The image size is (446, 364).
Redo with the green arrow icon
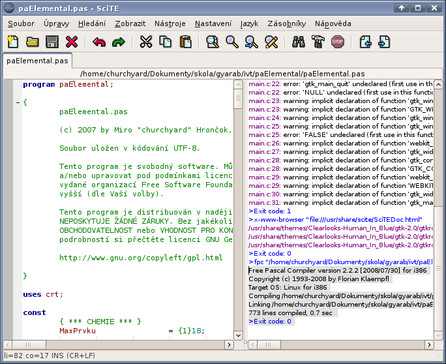pos(118,42)
